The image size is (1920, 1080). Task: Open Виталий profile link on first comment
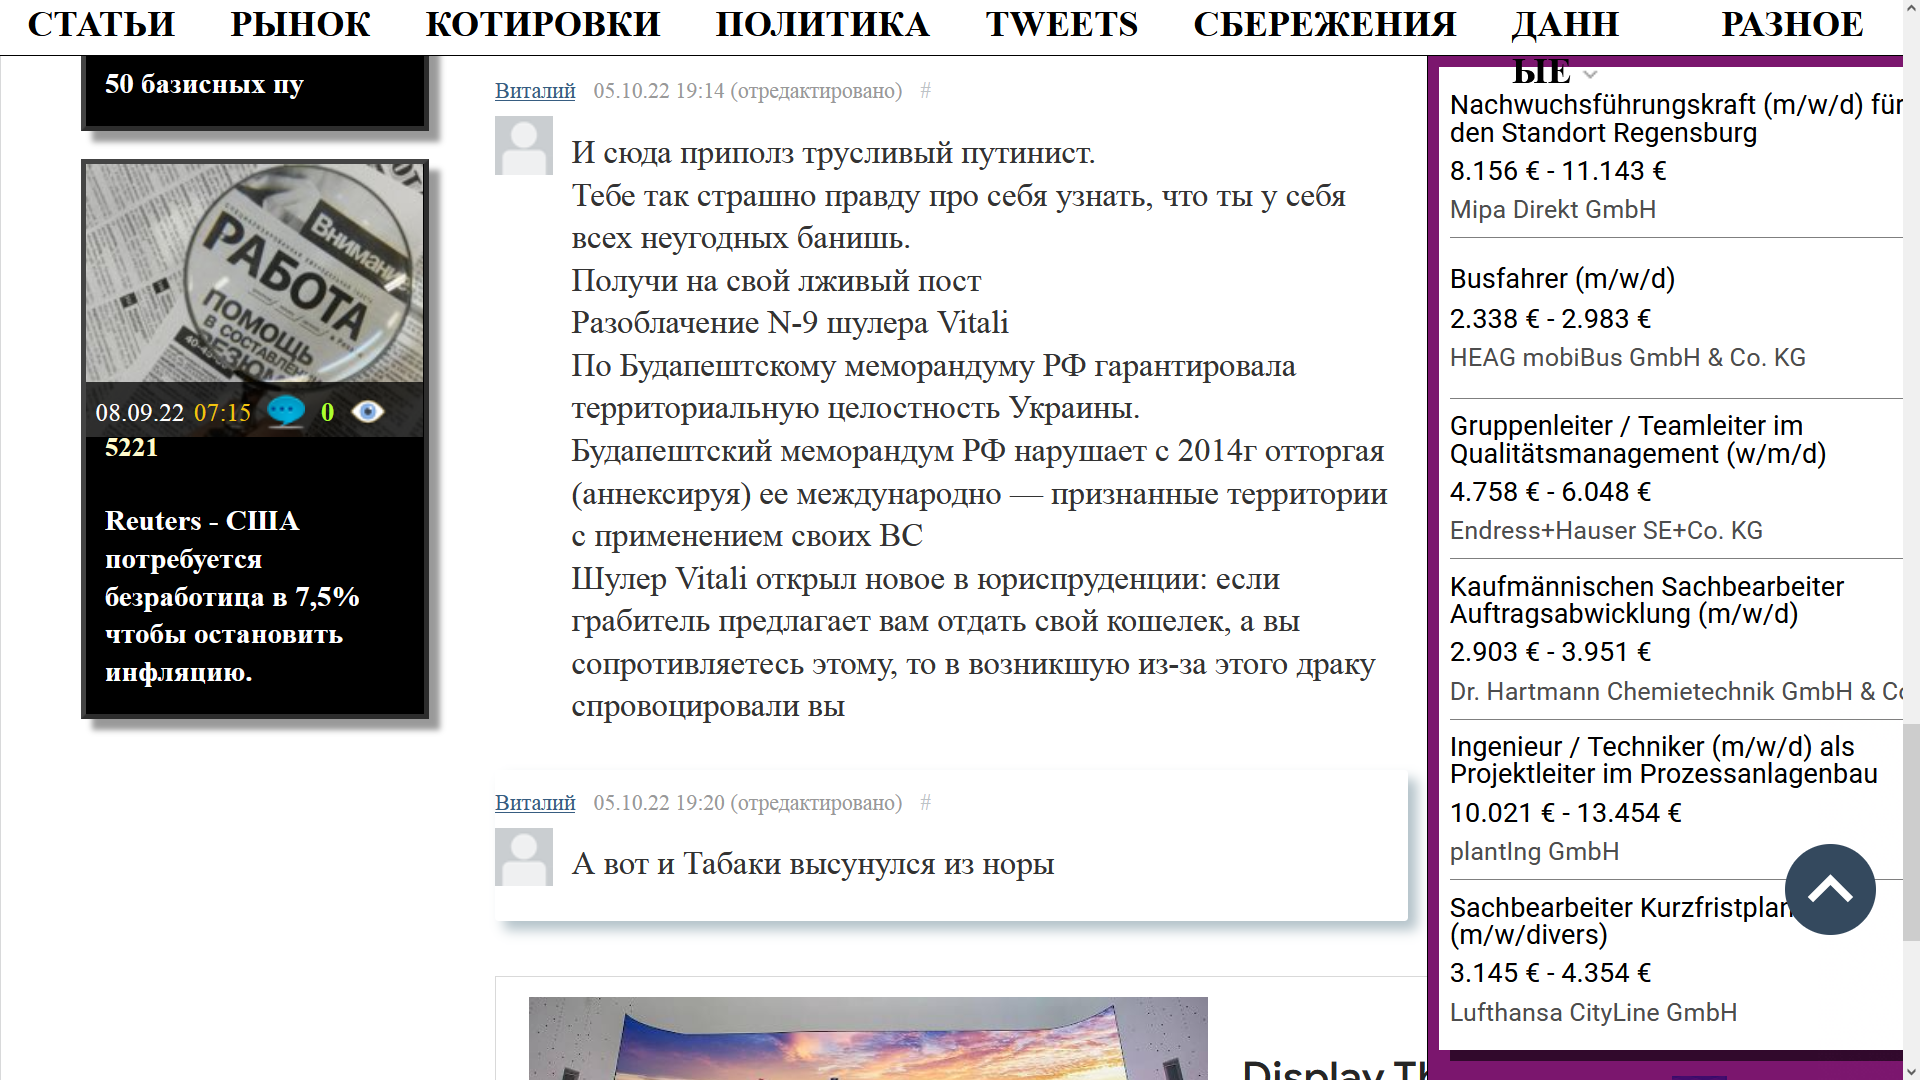[x=535, y=91]
